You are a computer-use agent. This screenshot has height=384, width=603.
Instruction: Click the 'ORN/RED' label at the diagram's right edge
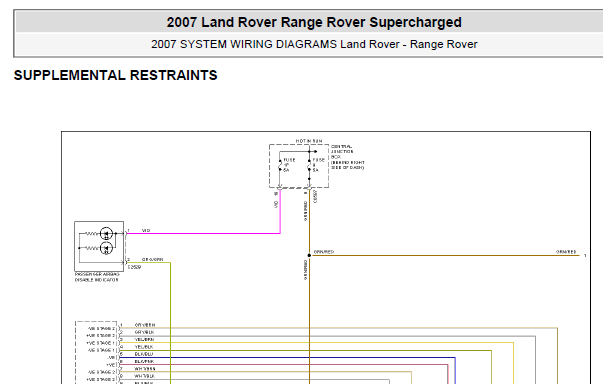pos(566,252)
